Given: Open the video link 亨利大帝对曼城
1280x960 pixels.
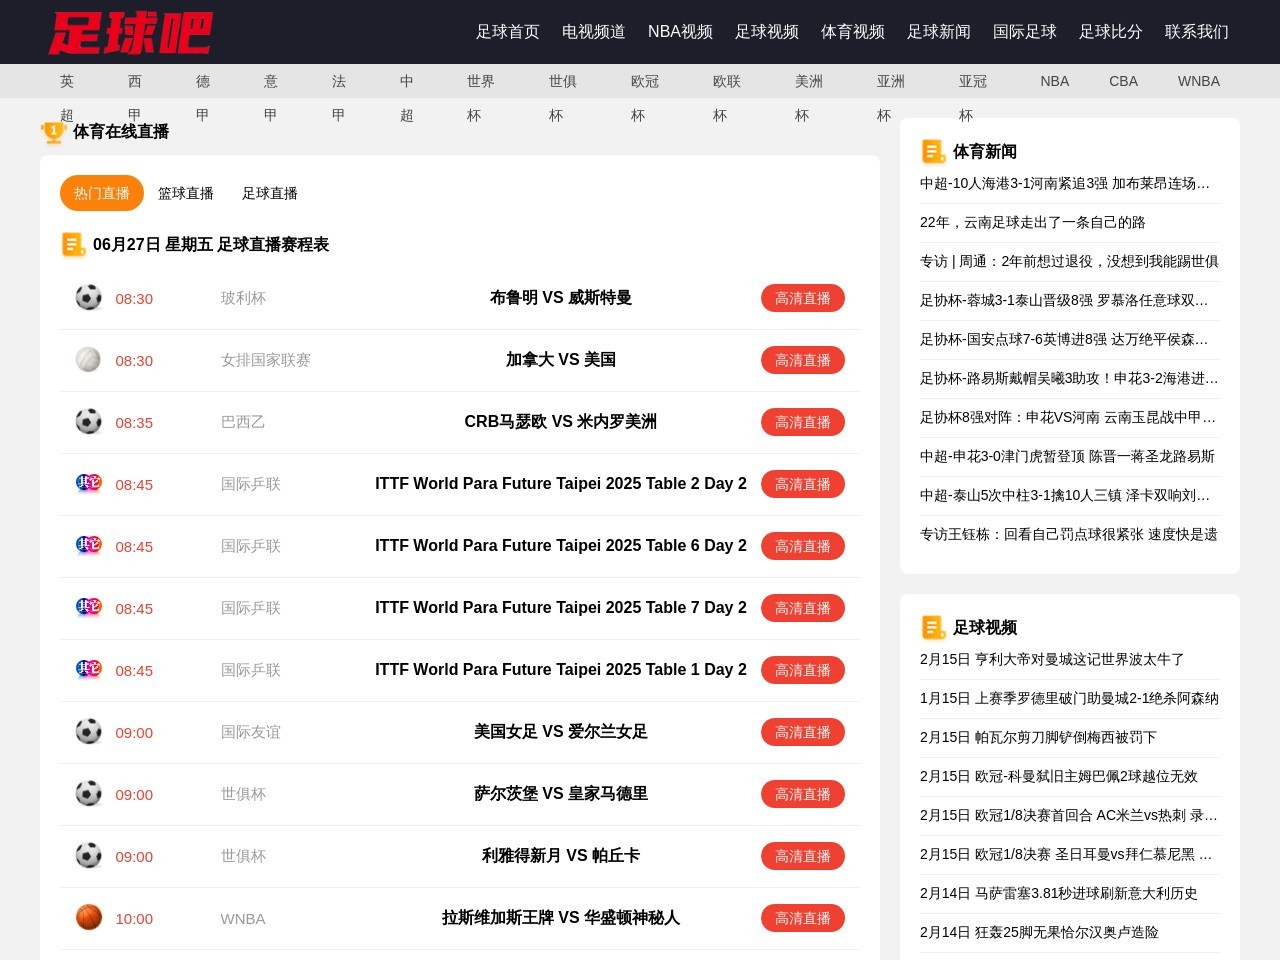Looking at the screenshot, I should click(x=1051, y=659).
